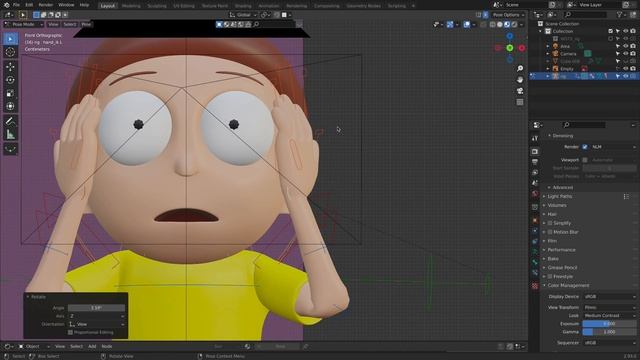Screen dimensions: 640x360
Task: Click the viewport zoom magnifier gizmo
Action: (520, 68)
